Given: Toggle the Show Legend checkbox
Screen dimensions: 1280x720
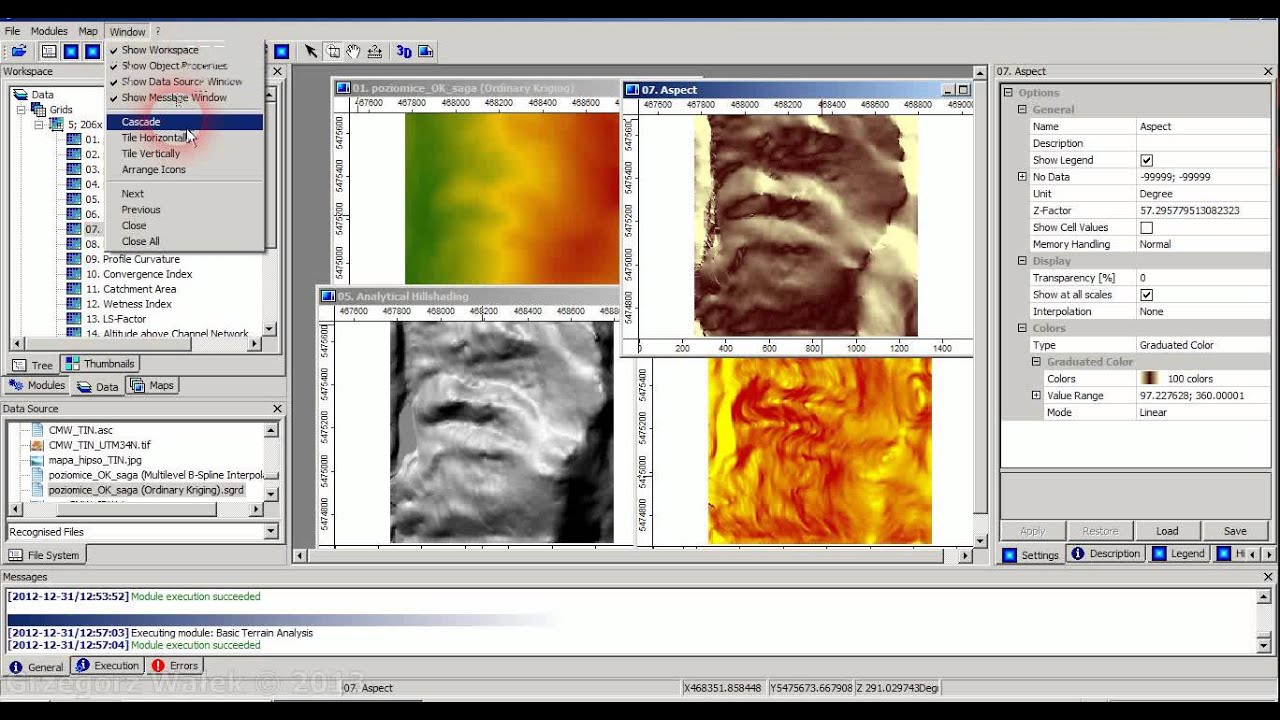Looking at the screenshot, I should [1146, 160].
